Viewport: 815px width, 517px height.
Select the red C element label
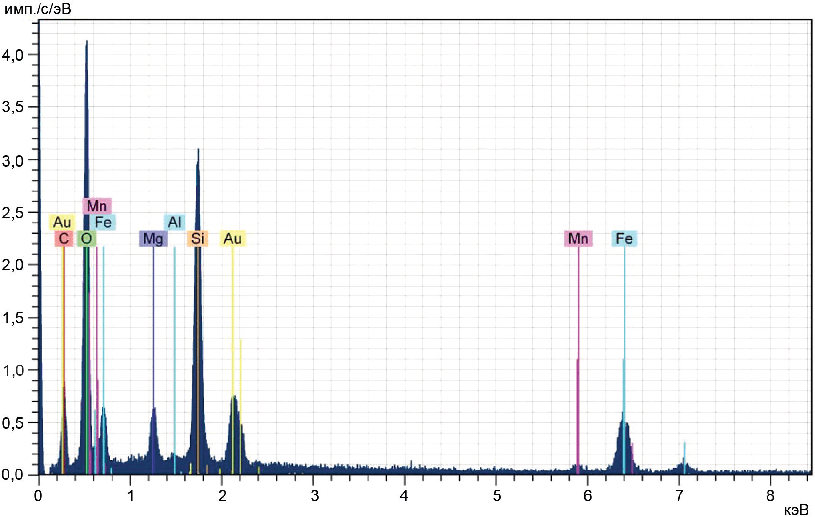(63, 239)
